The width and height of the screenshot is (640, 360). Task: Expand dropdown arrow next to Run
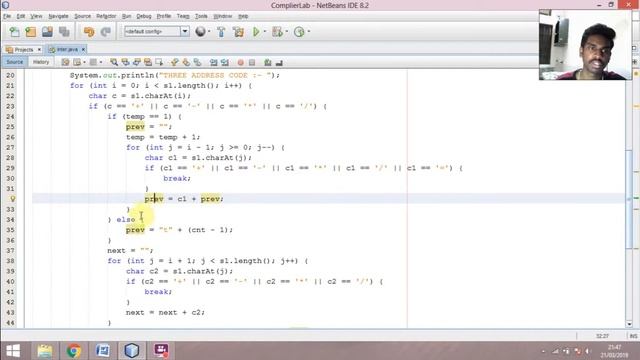tap(264, 31)
